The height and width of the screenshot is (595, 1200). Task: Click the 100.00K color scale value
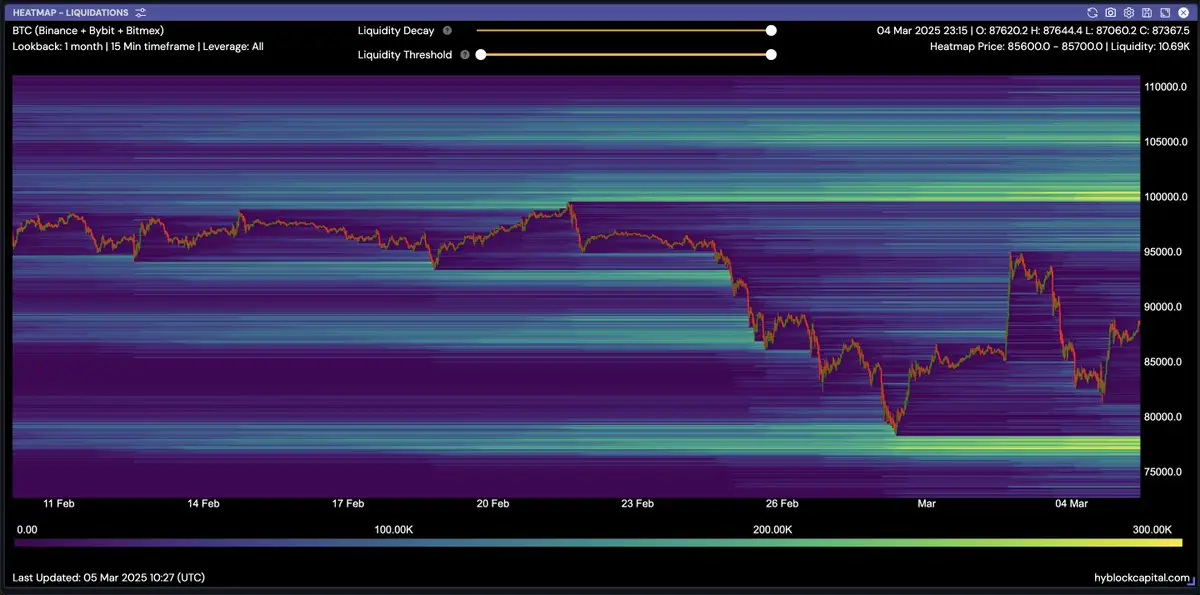(393, 529)
